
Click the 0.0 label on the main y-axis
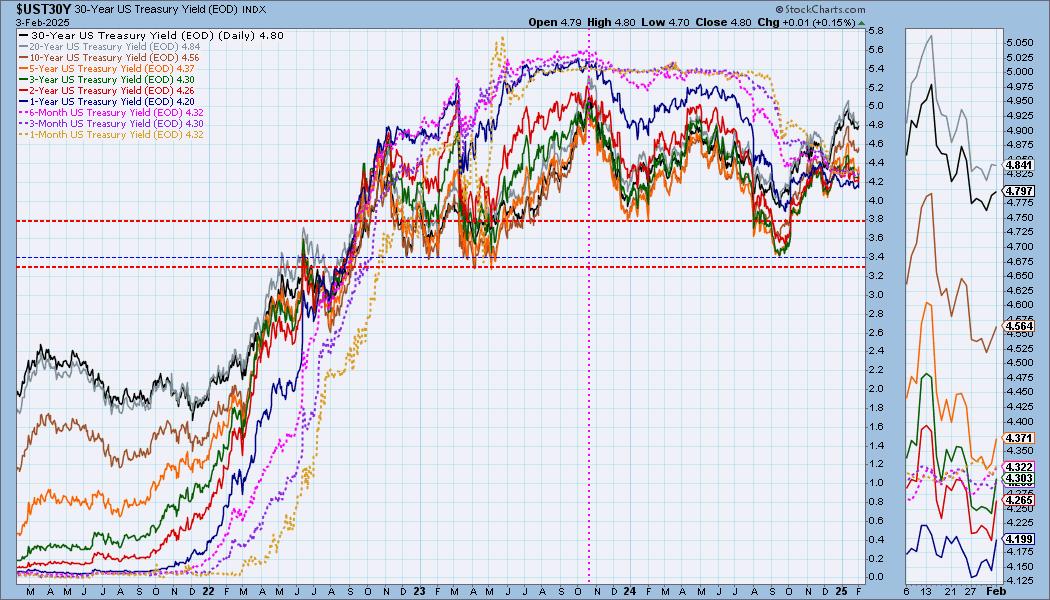click(x=876, y=577)
